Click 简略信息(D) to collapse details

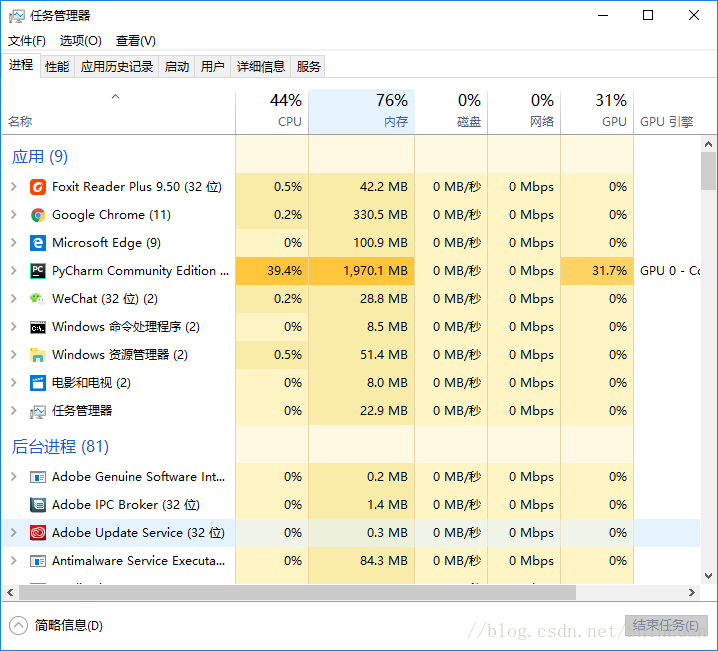(x=56, y=625)
